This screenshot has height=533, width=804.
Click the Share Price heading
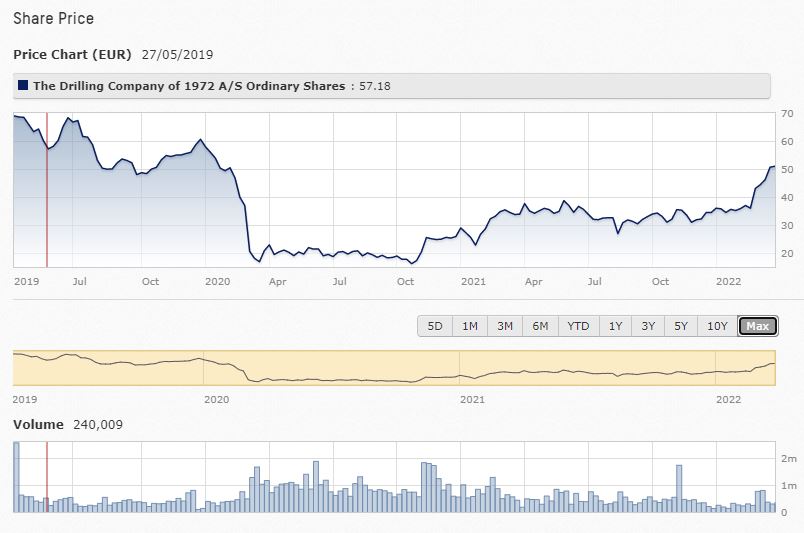pos(53,18)
